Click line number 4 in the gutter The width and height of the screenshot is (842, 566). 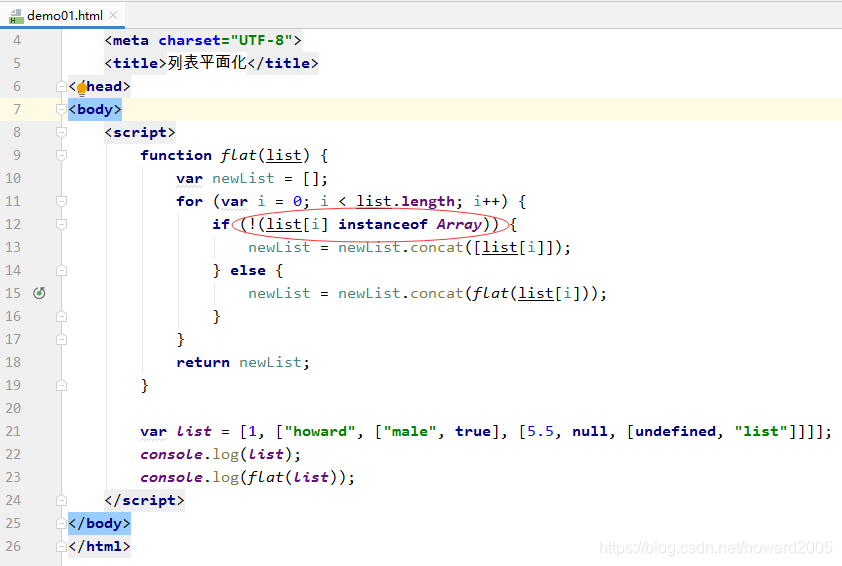[x=17, y=40]
